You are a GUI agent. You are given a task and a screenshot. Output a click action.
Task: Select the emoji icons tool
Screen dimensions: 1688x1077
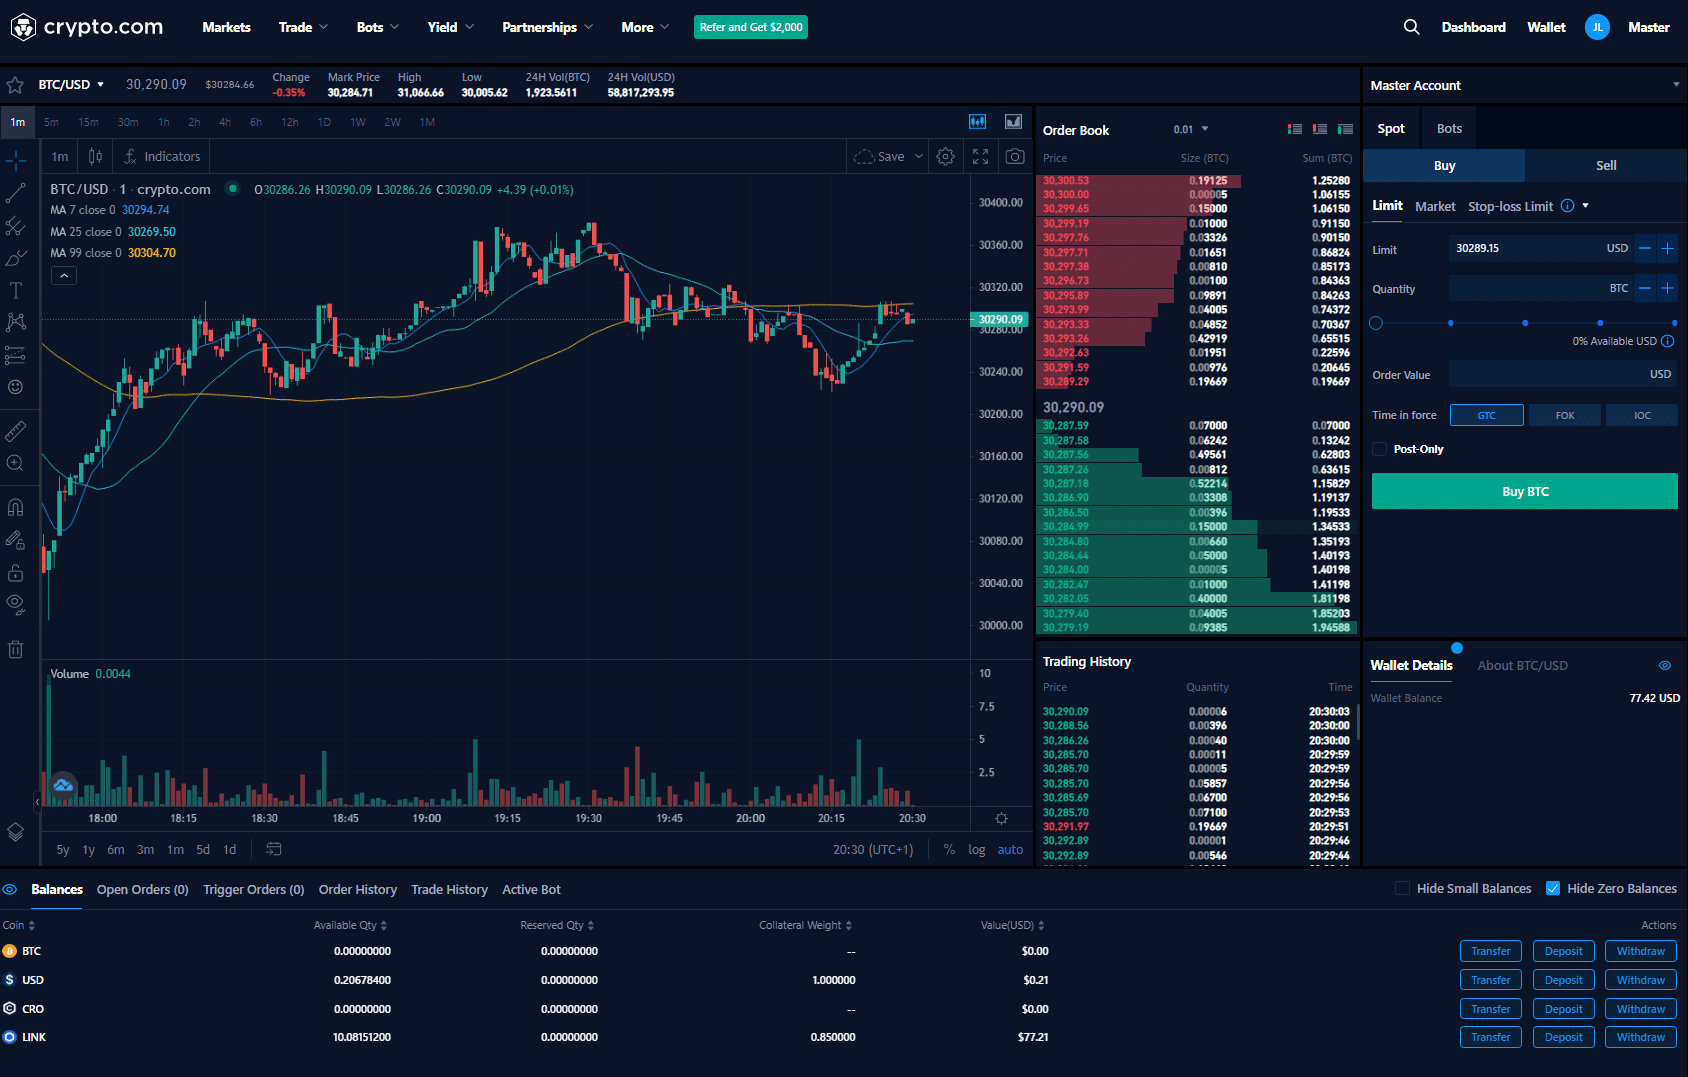point(16,387)
